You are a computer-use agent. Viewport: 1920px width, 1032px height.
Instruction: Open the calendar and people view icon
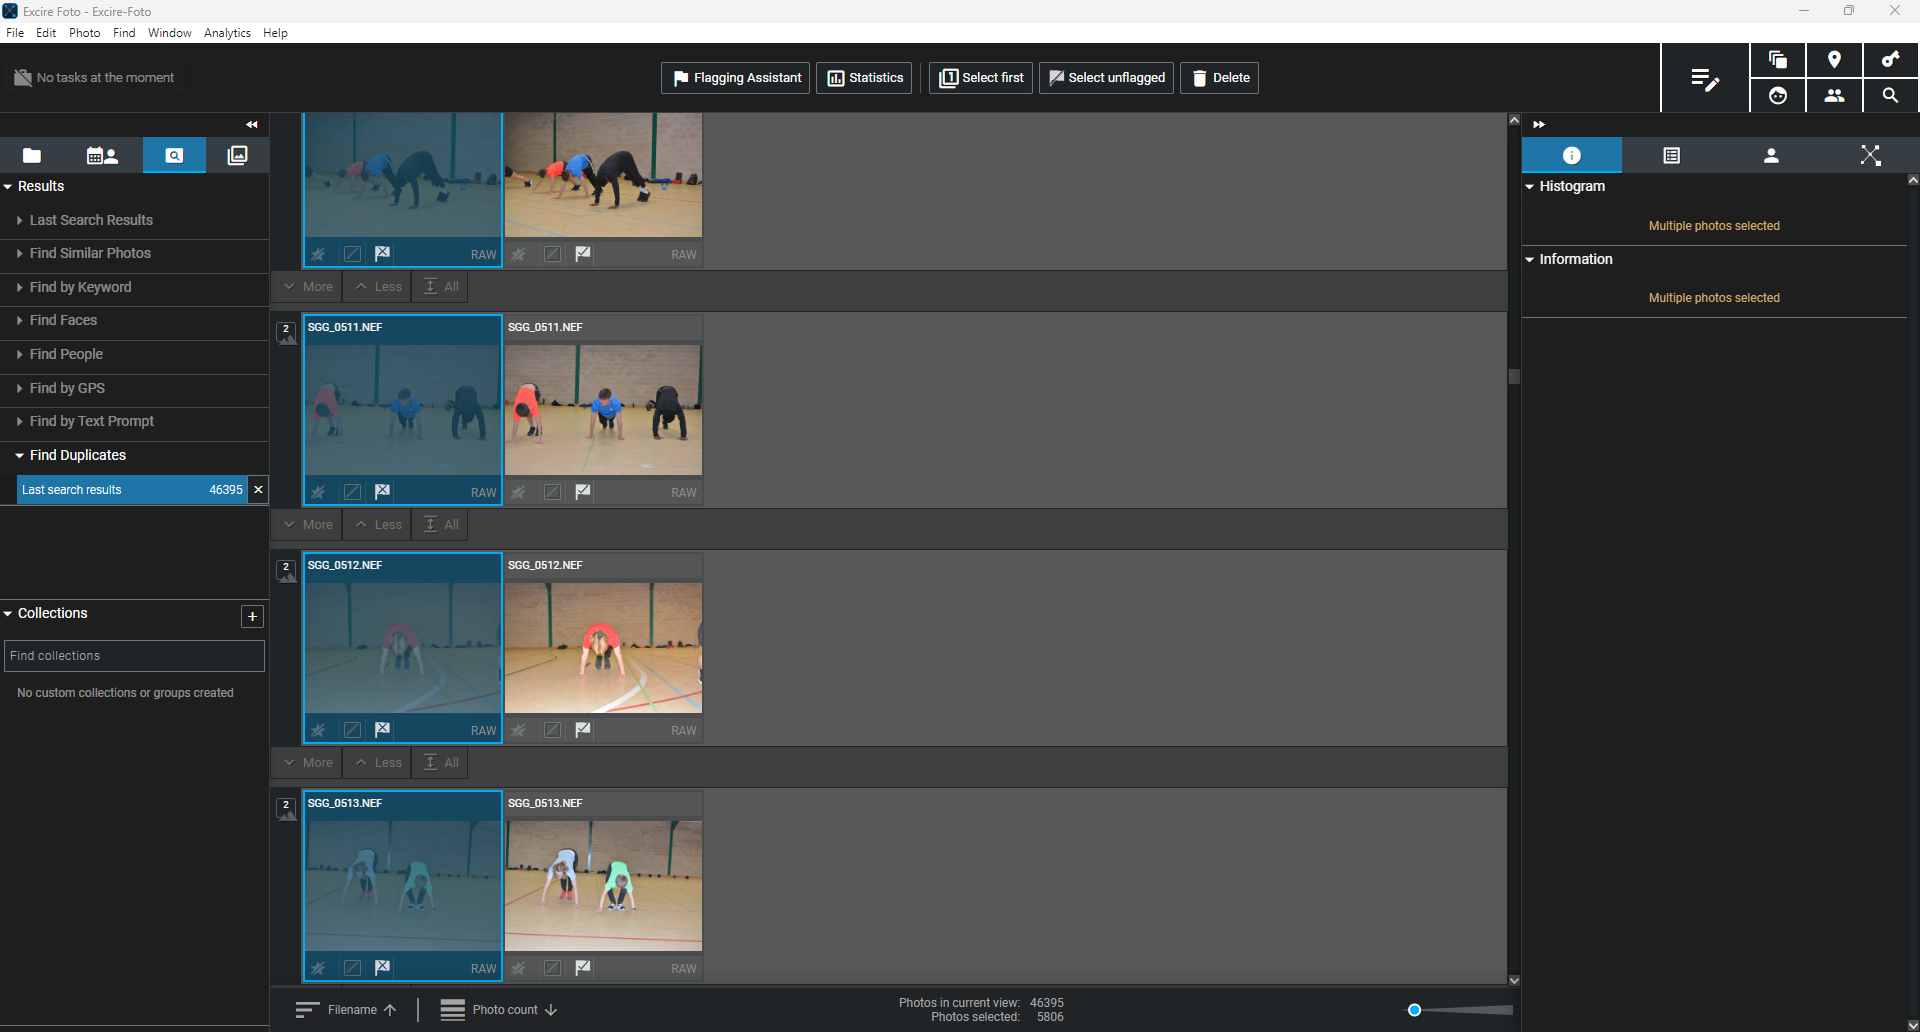point(102,155)
